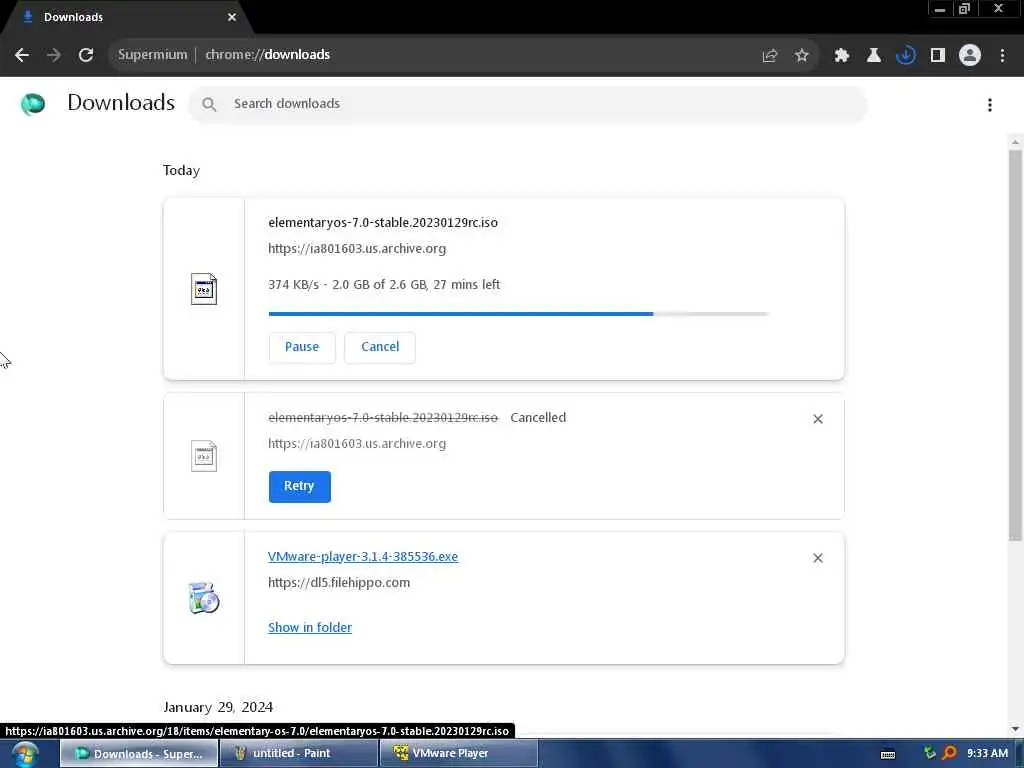Screen dimensions: 1024x768
Task: Focus the Search downloads field
Action: (528, 104)
